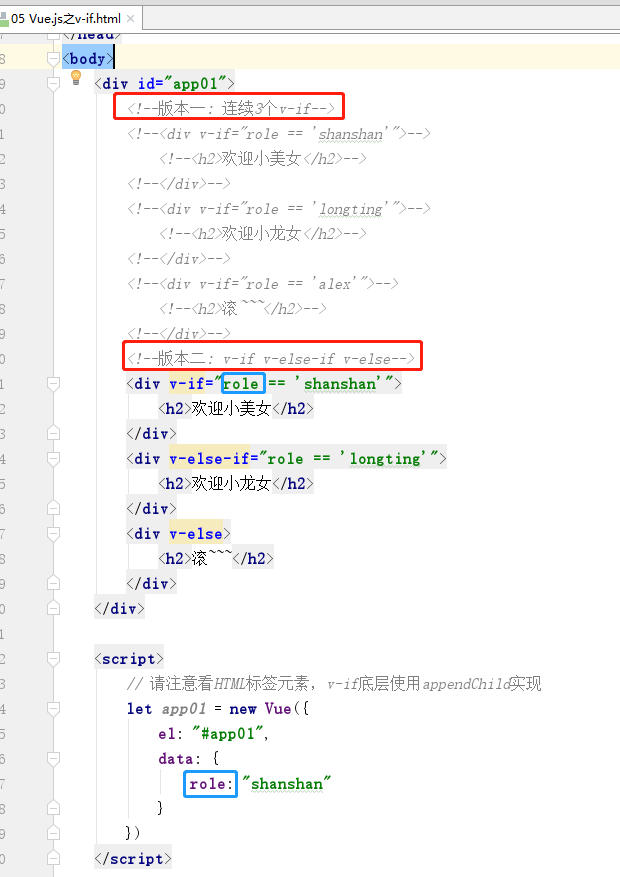Click the active h2 text 欢迎小美女
620x877 pixels.
pyautogui.click(x=231, y=409)
